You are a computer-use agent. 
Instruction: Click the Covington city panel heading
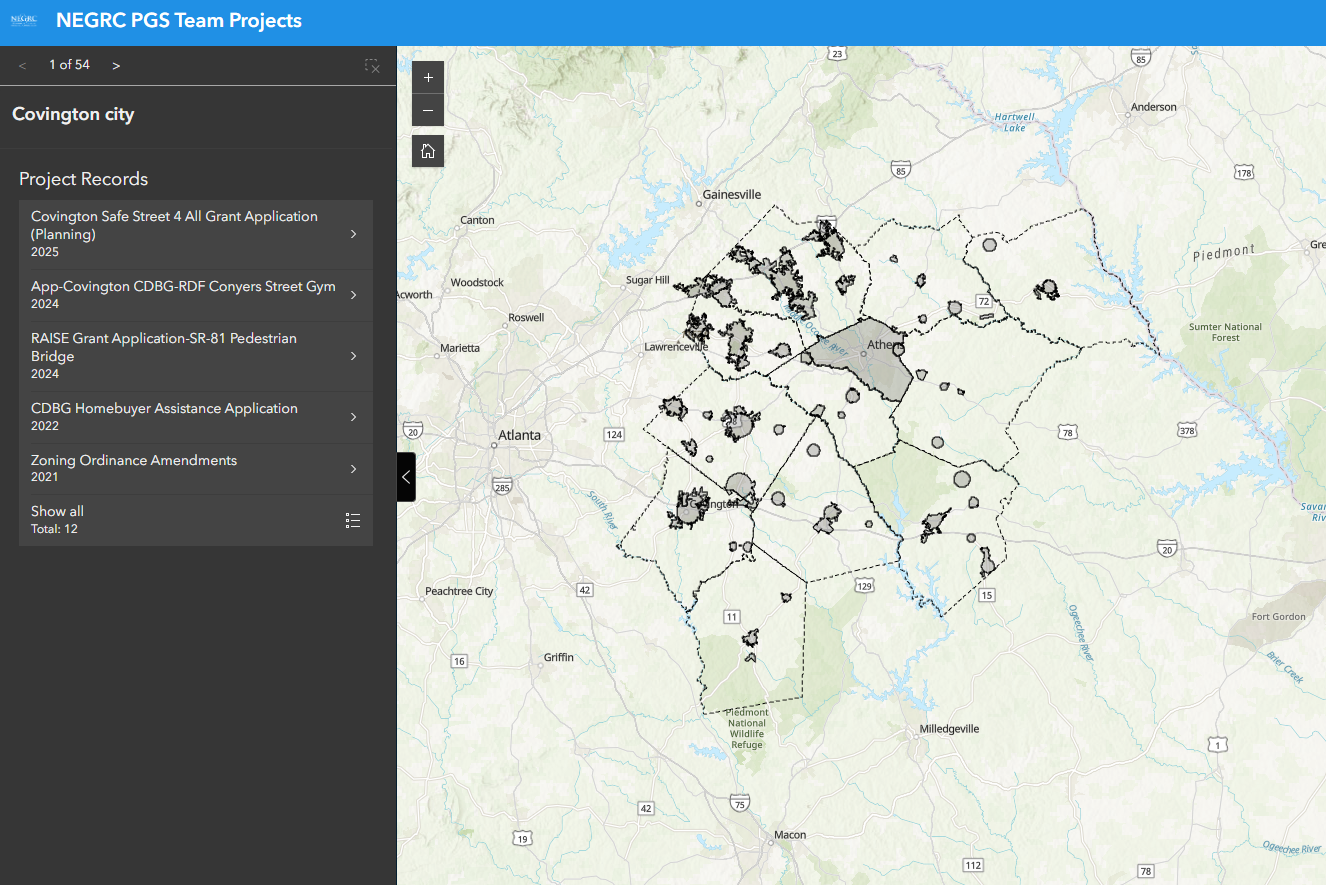(73, 114)
